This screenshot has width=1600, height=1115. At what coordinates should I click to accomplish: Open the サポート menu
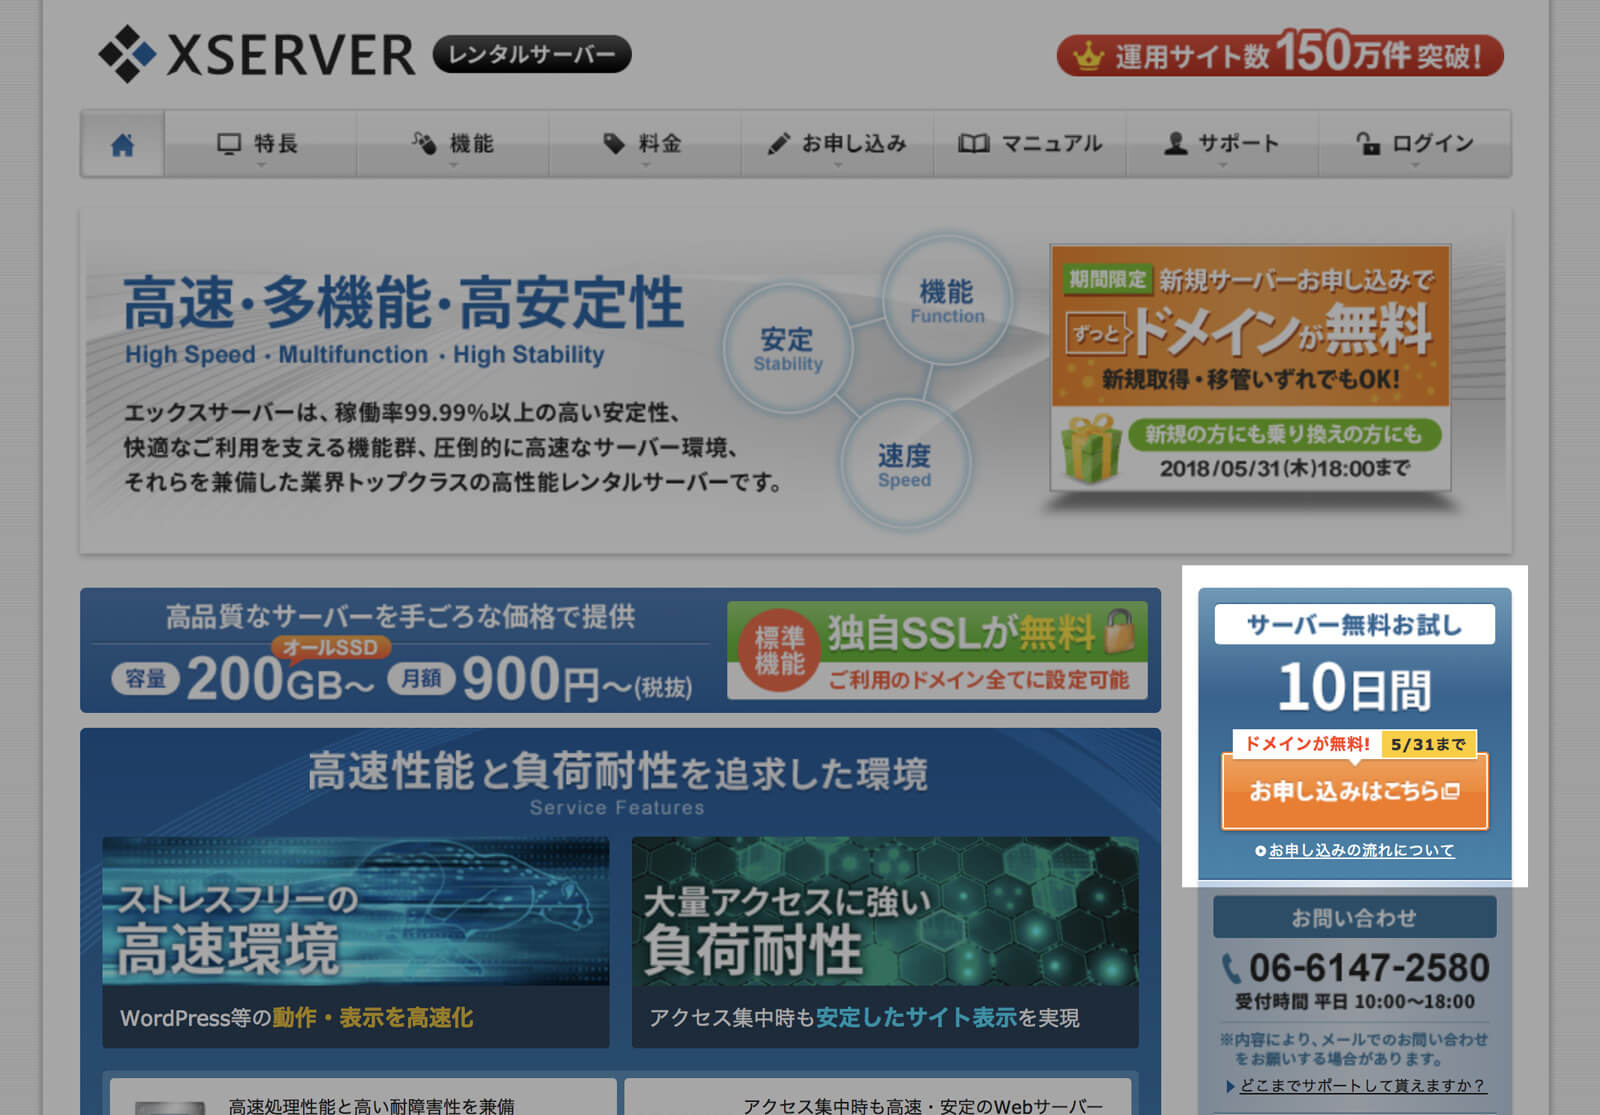point(1222,144)
